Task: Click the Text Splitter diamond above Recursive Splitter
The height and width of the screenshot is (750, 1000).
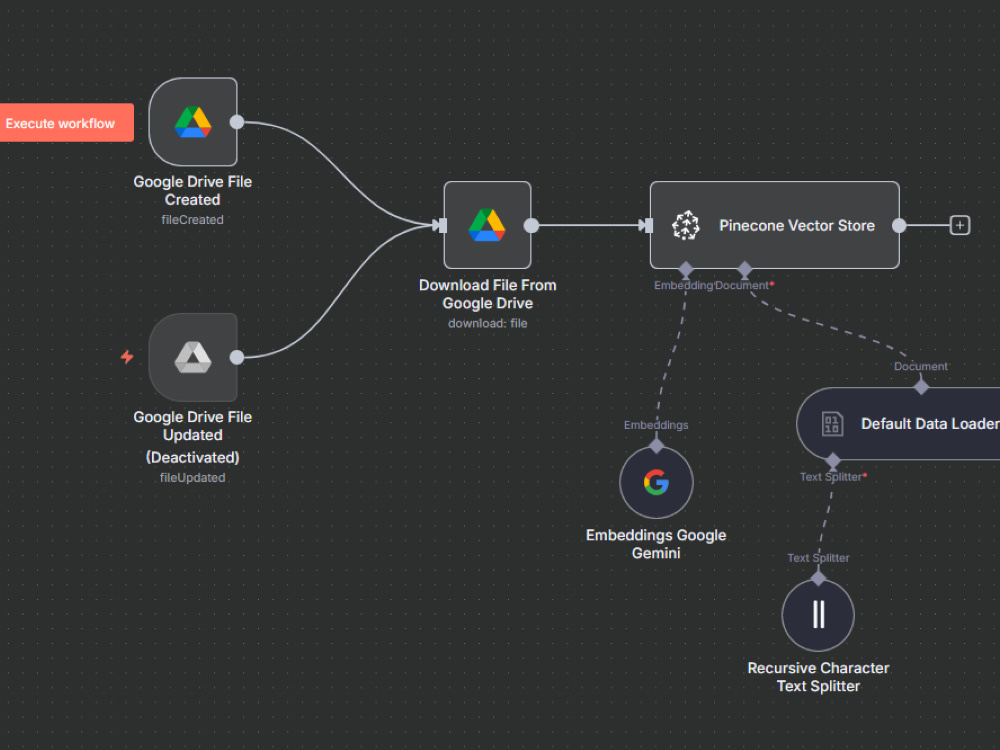Action: tap(818, 578)
